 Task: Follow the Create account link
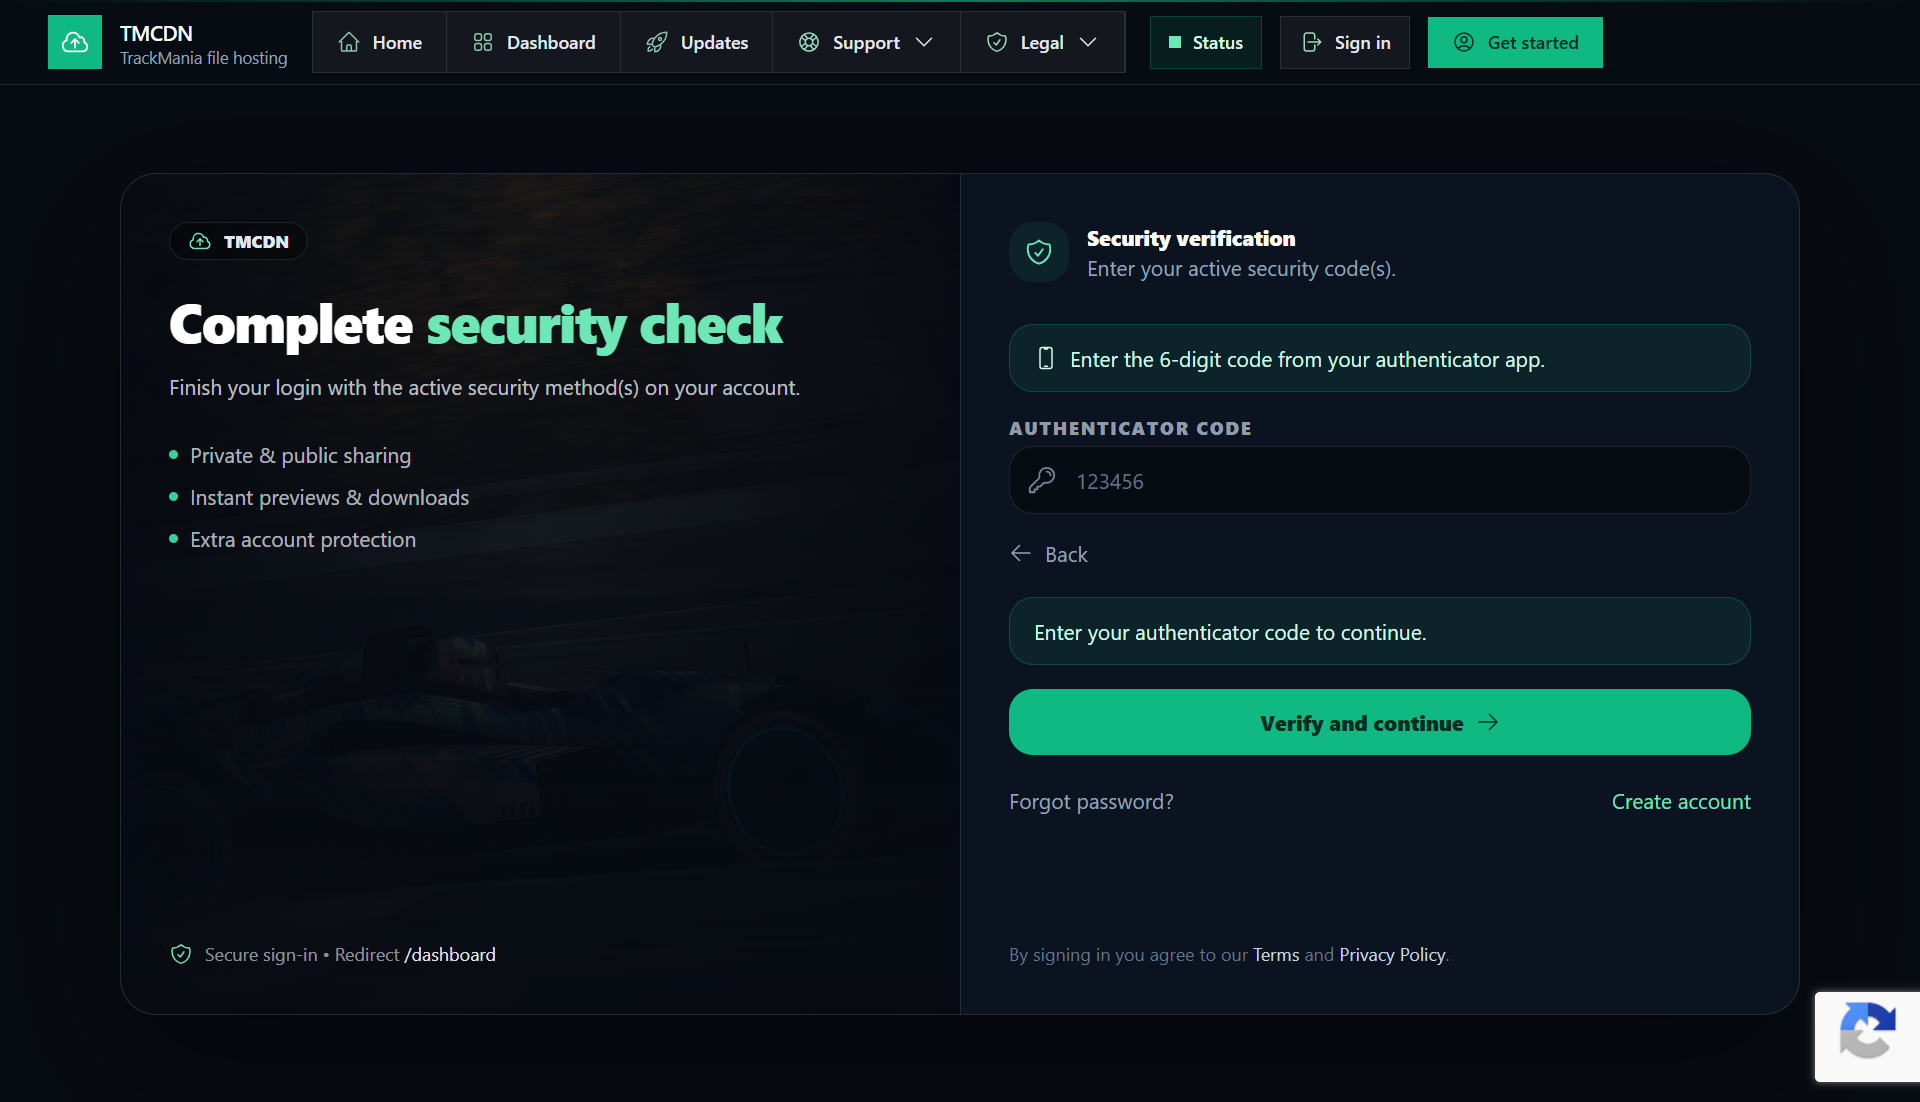[1680, 802]
